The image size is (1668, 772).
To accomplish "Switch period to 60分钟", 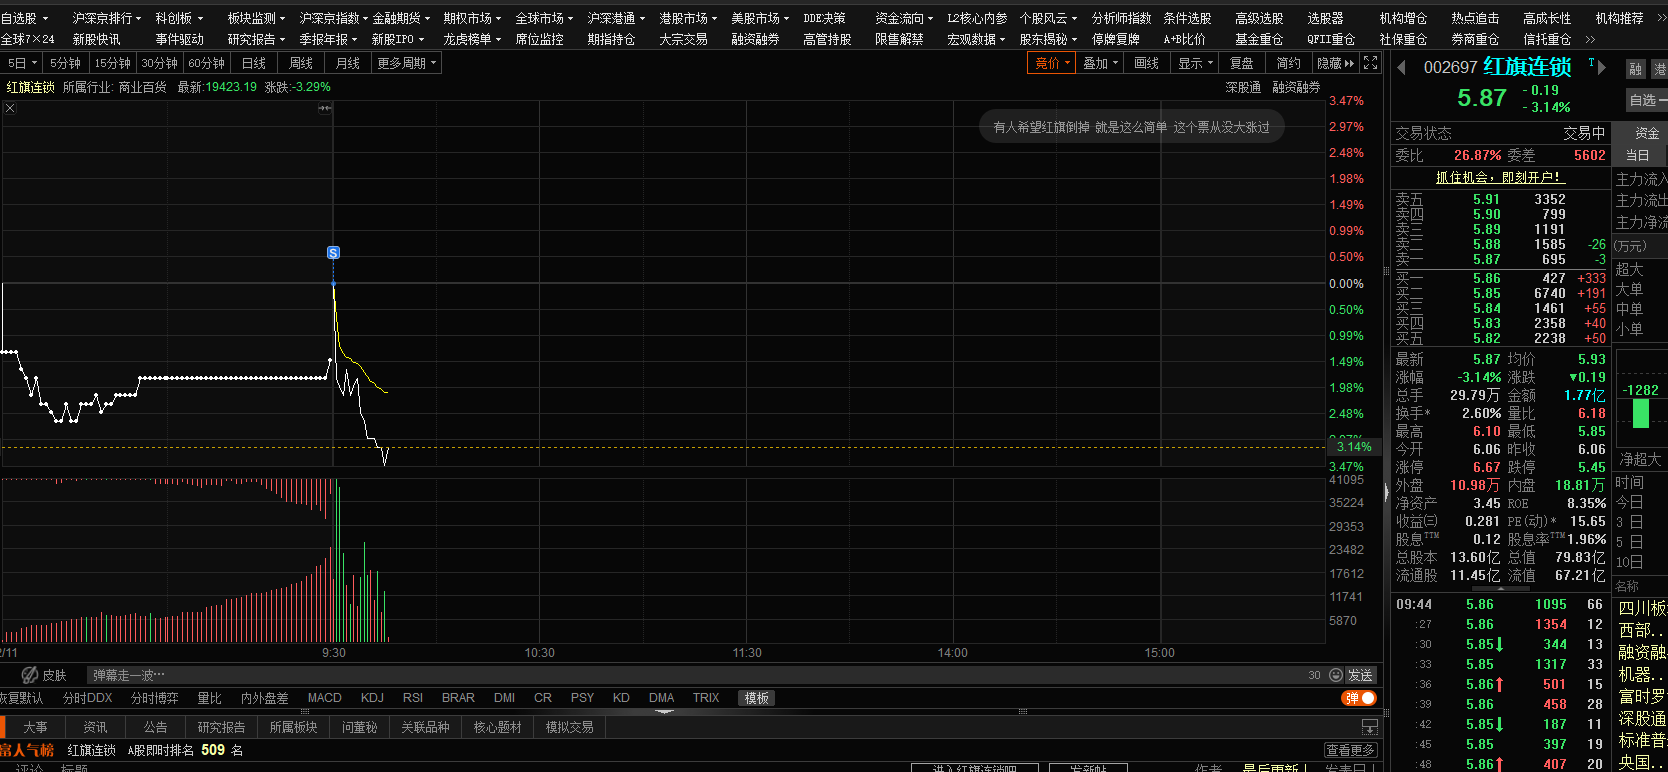I will [x=206, y=63].
